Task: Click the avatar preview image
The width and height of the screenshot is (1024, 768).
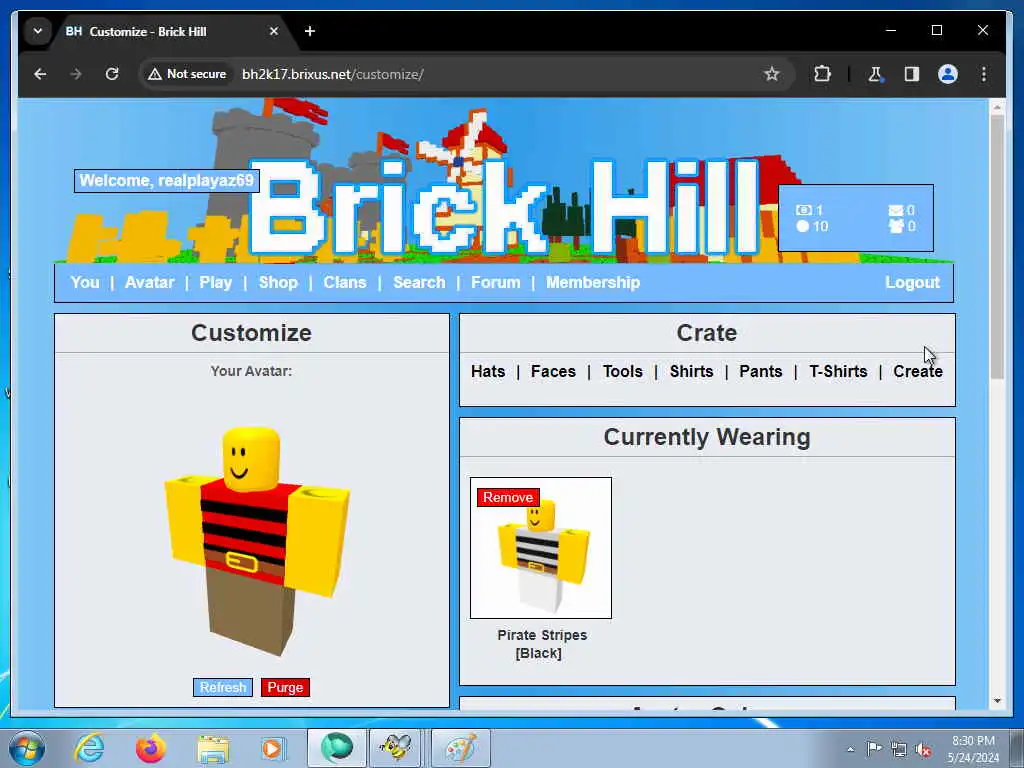Action: 255,541
